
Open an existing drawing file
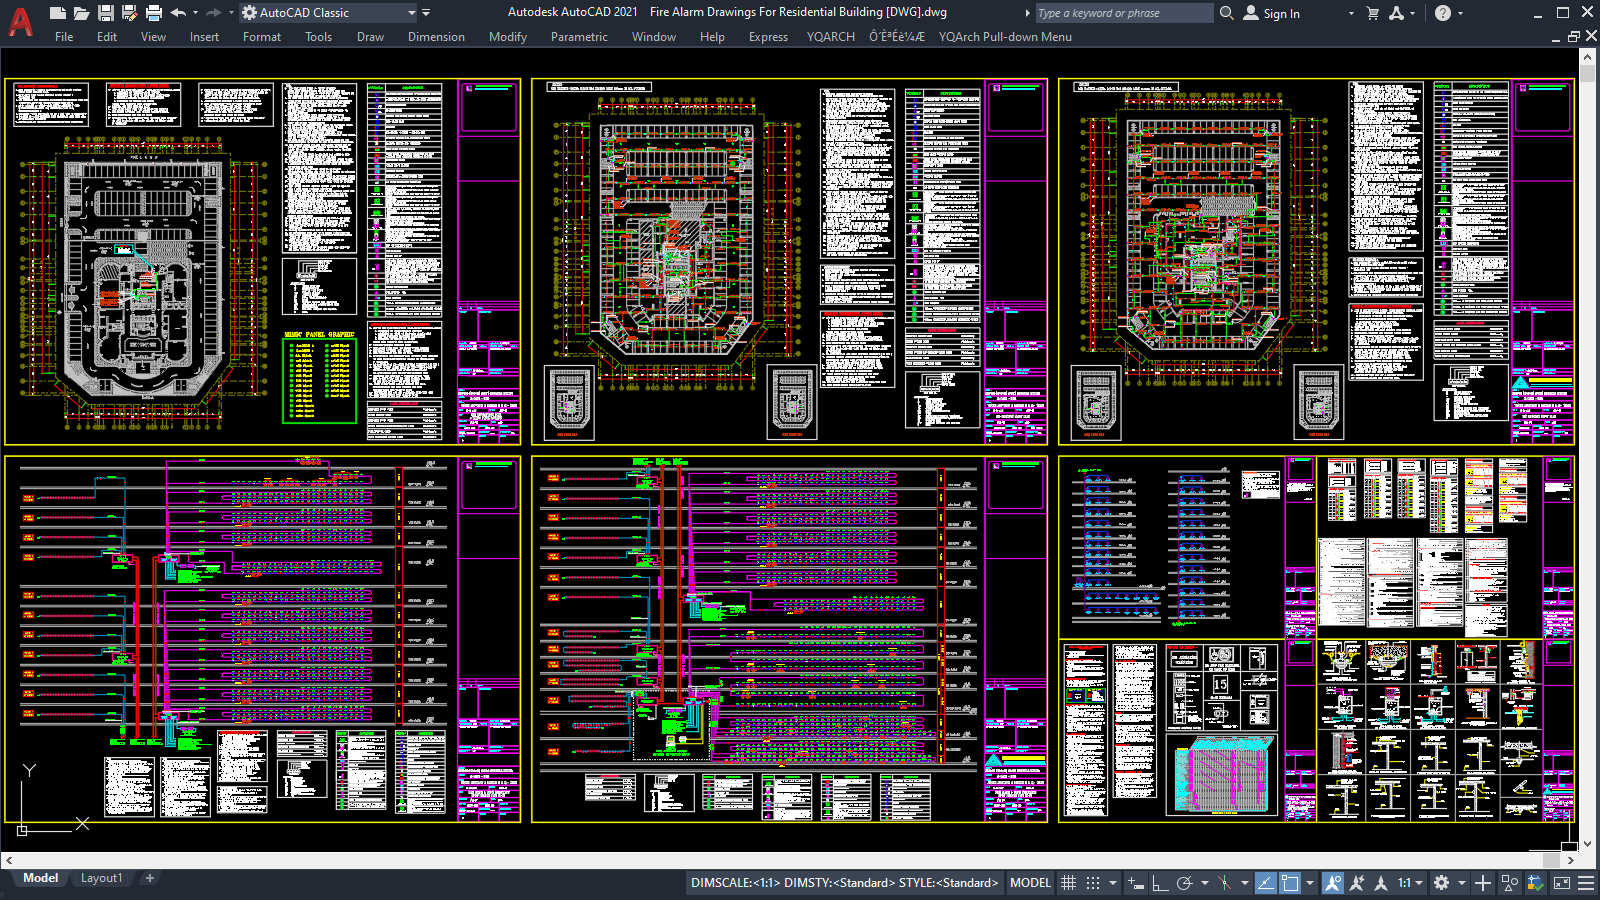click(x=83, y=12)
